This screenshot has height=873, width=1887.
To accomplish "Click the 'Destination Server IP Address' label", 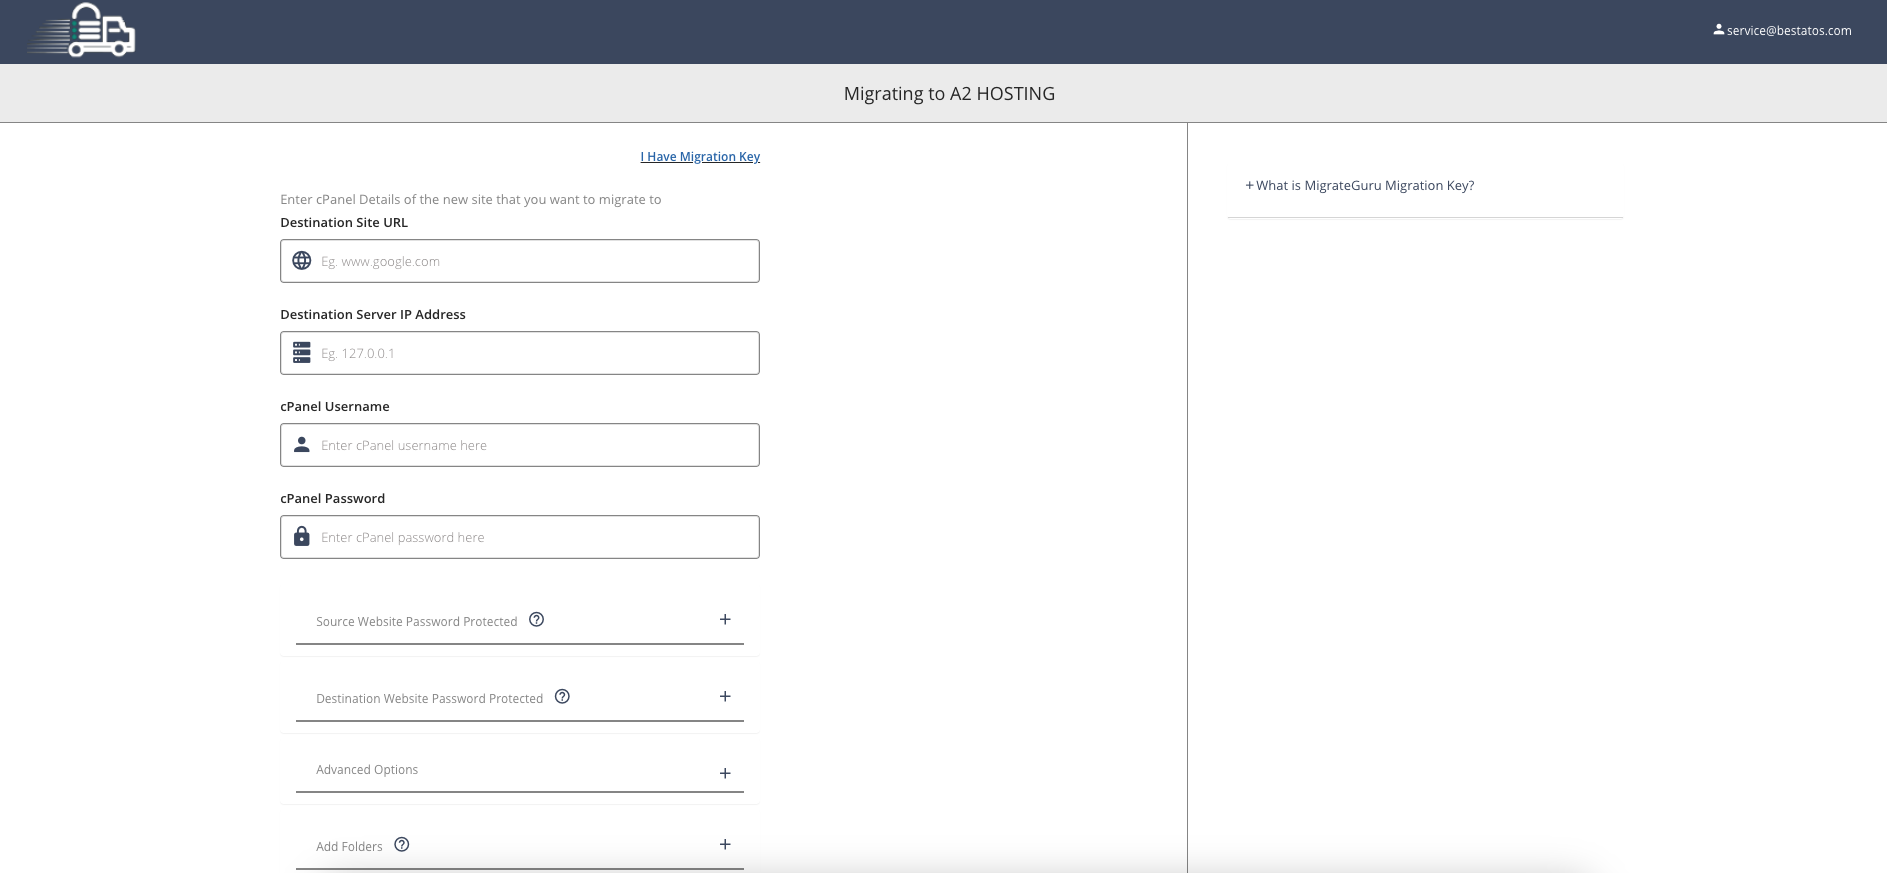I will [373, 315].
